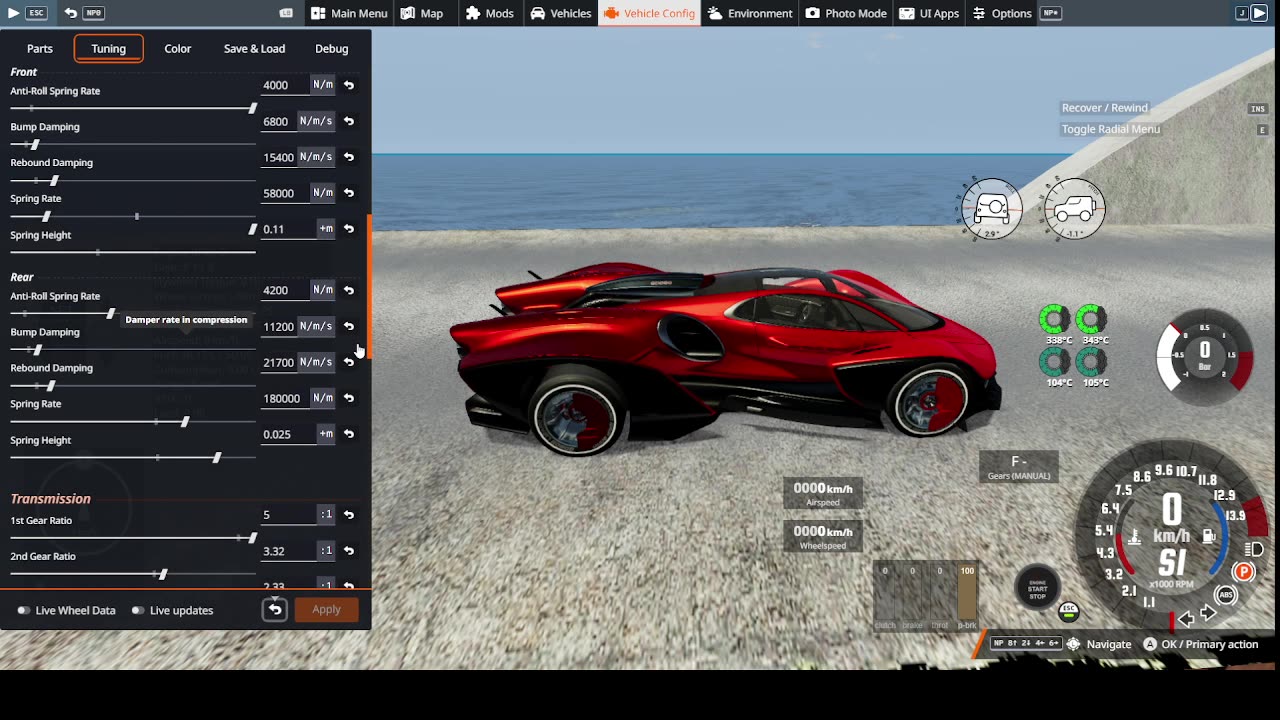Click the orange parking brake indicator
This screenshot has width=1280, height=720.
pyautogui.click(x=1243, y=572)
